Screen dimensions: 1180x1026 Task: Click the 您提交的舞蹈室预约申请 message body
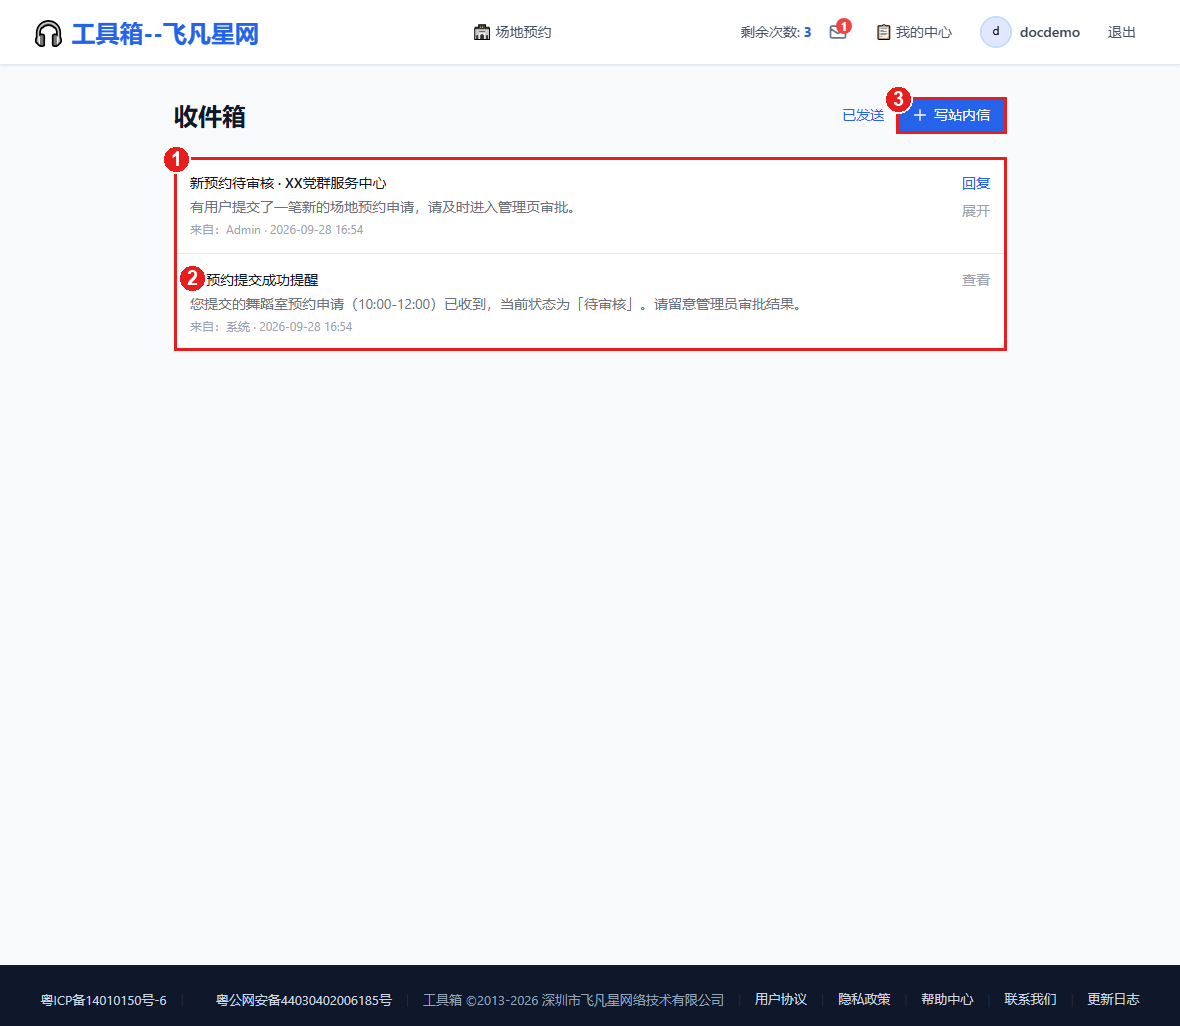(497, 304)
